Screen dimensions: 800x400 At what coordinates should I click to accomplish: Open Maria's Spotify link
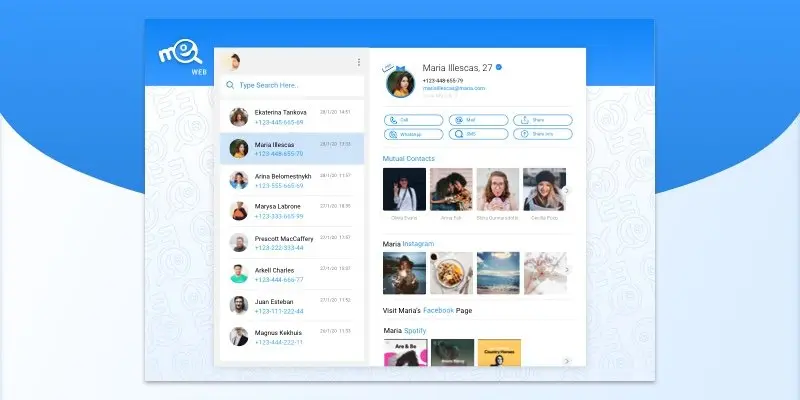[415, 331]
